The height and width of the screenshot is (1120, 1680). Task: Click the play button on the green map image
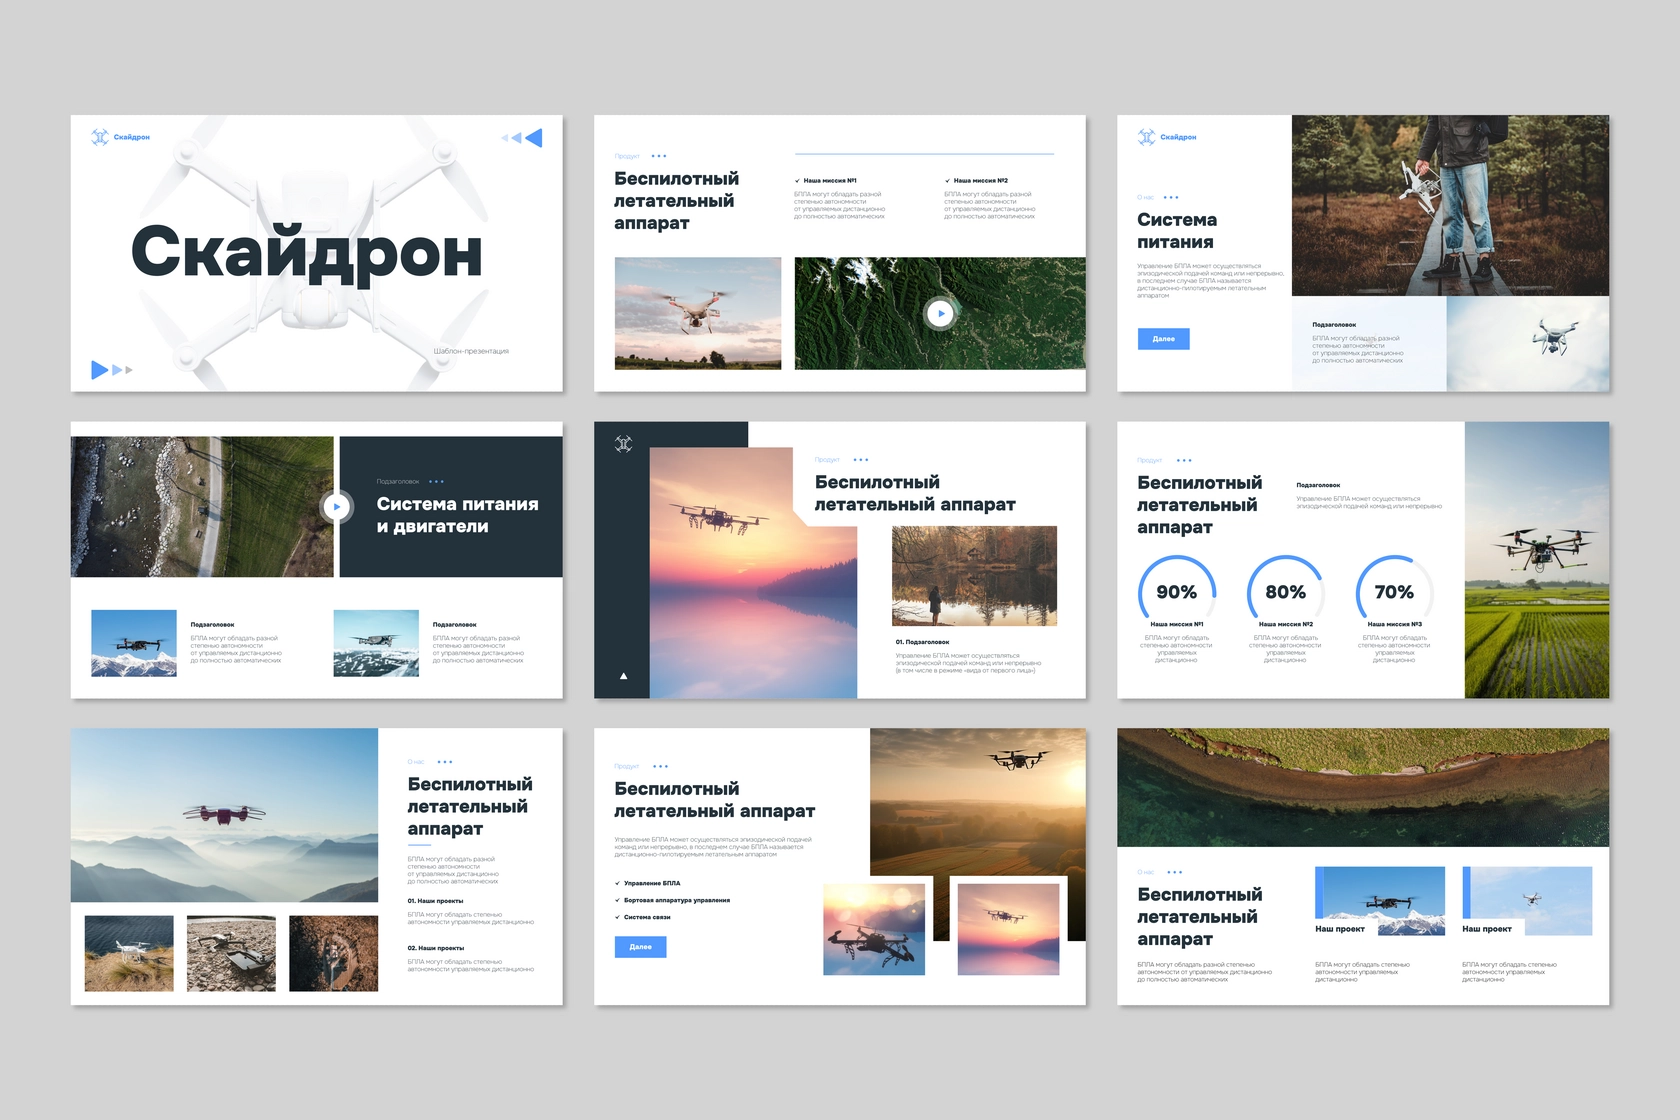940,313
